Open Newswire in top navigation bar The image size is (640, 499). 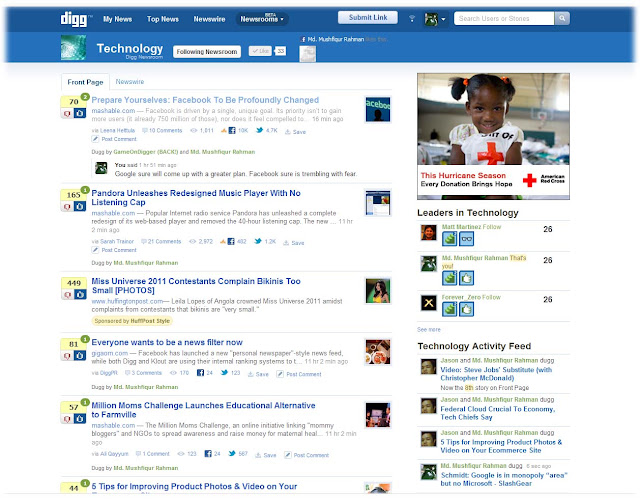pyautogui.click(x=209, y=19)
